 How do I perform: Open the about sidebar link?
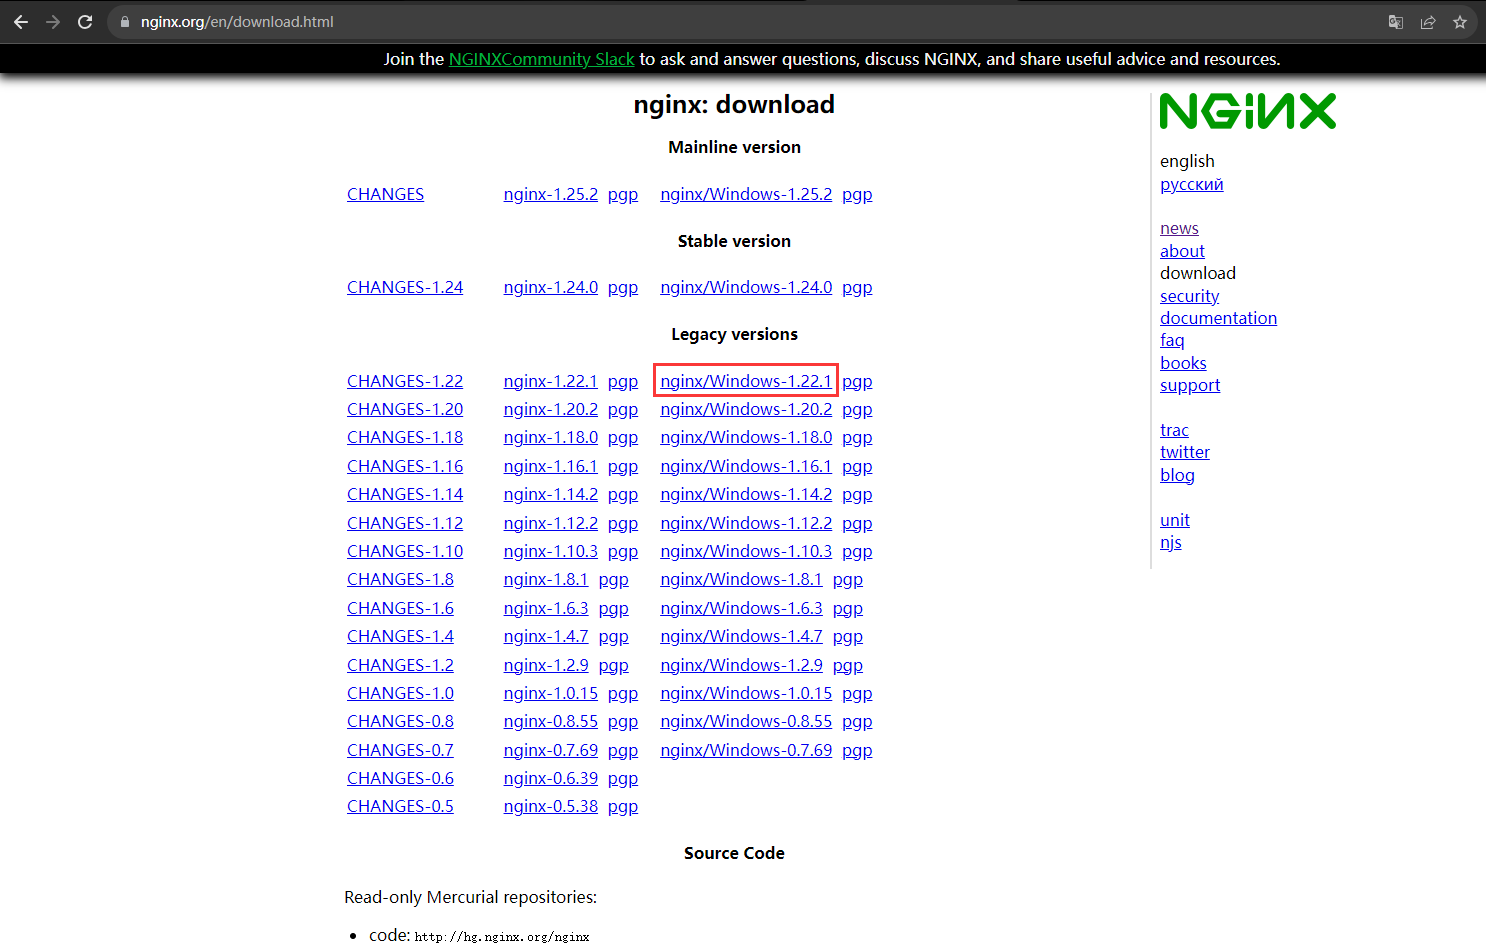[1182, 251]
